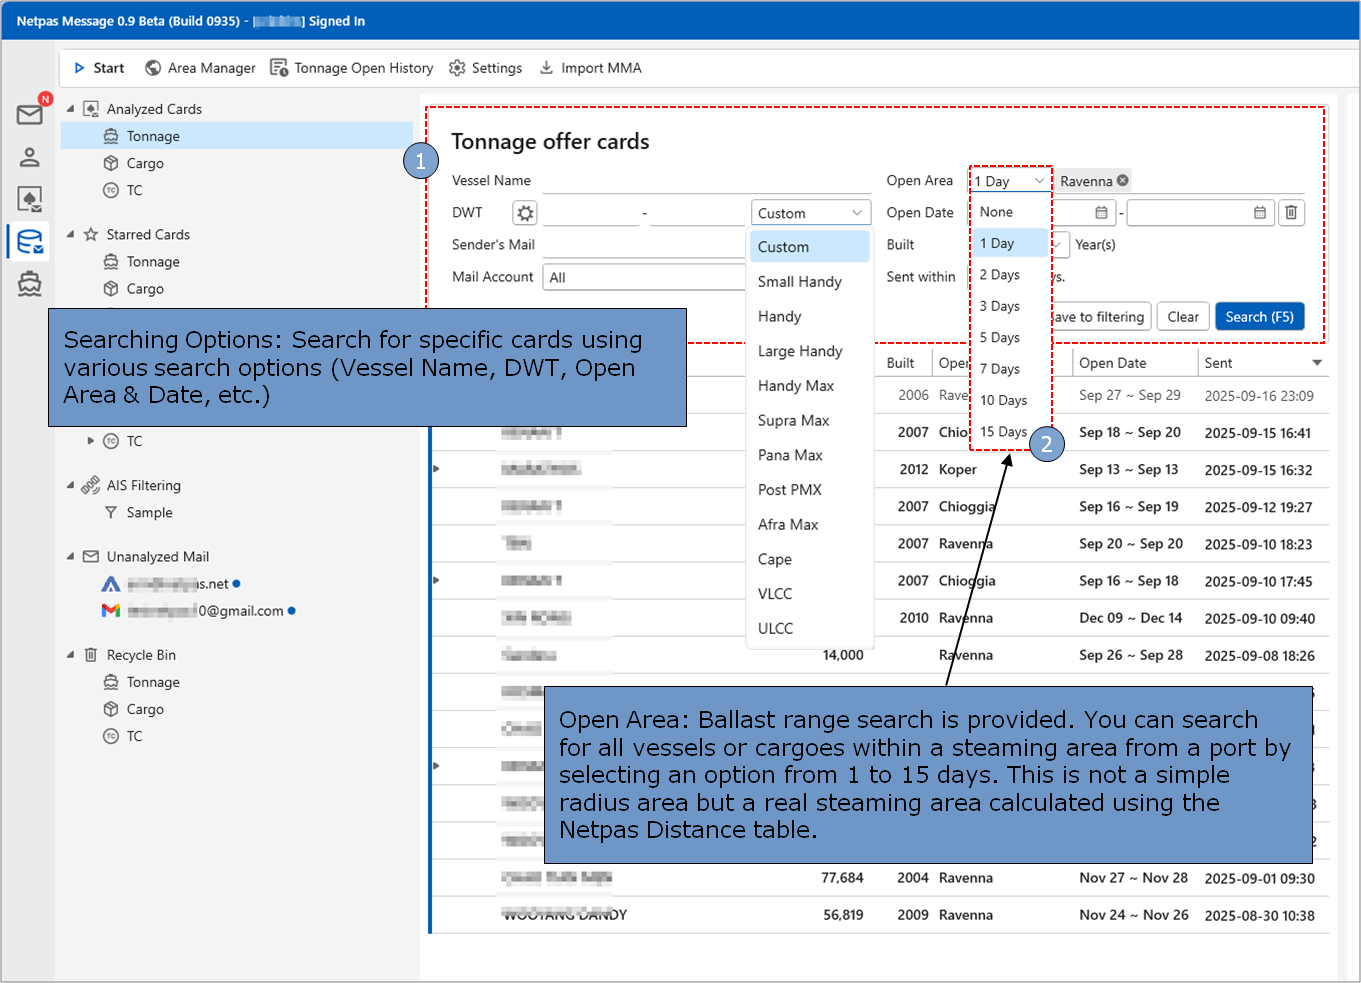Screen dimensions: 1361x983
Task: Choose 7 Days in ballast range list
Action: point(1000,369)
